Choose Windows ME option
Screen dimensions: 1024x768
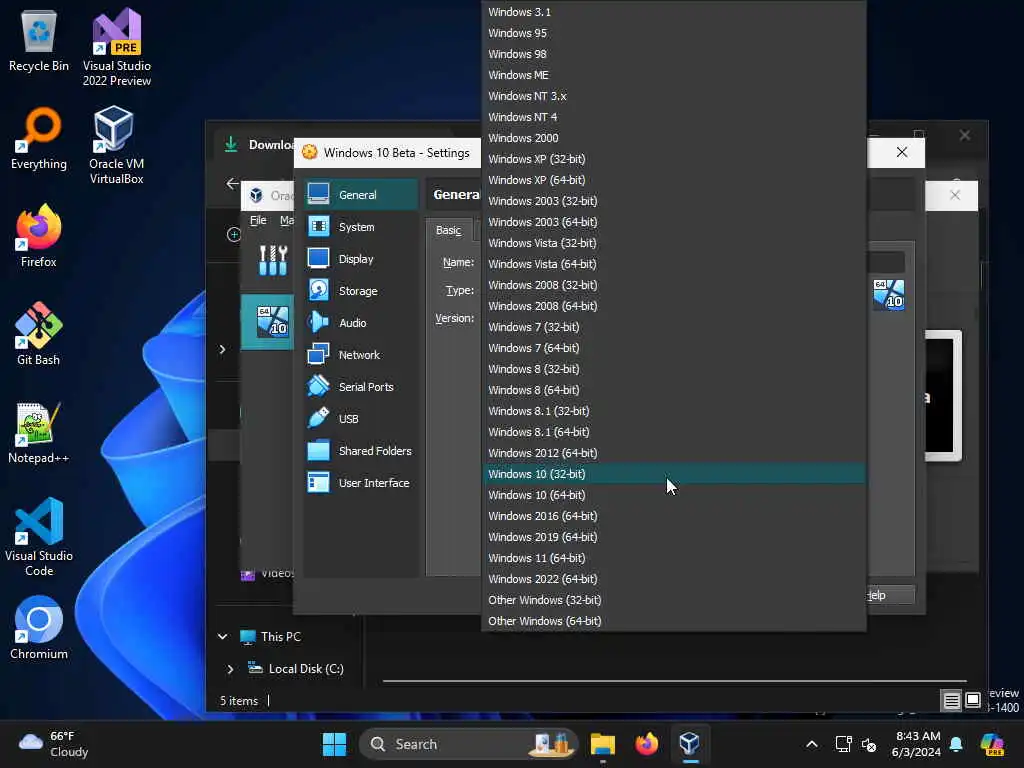[674, 74]
